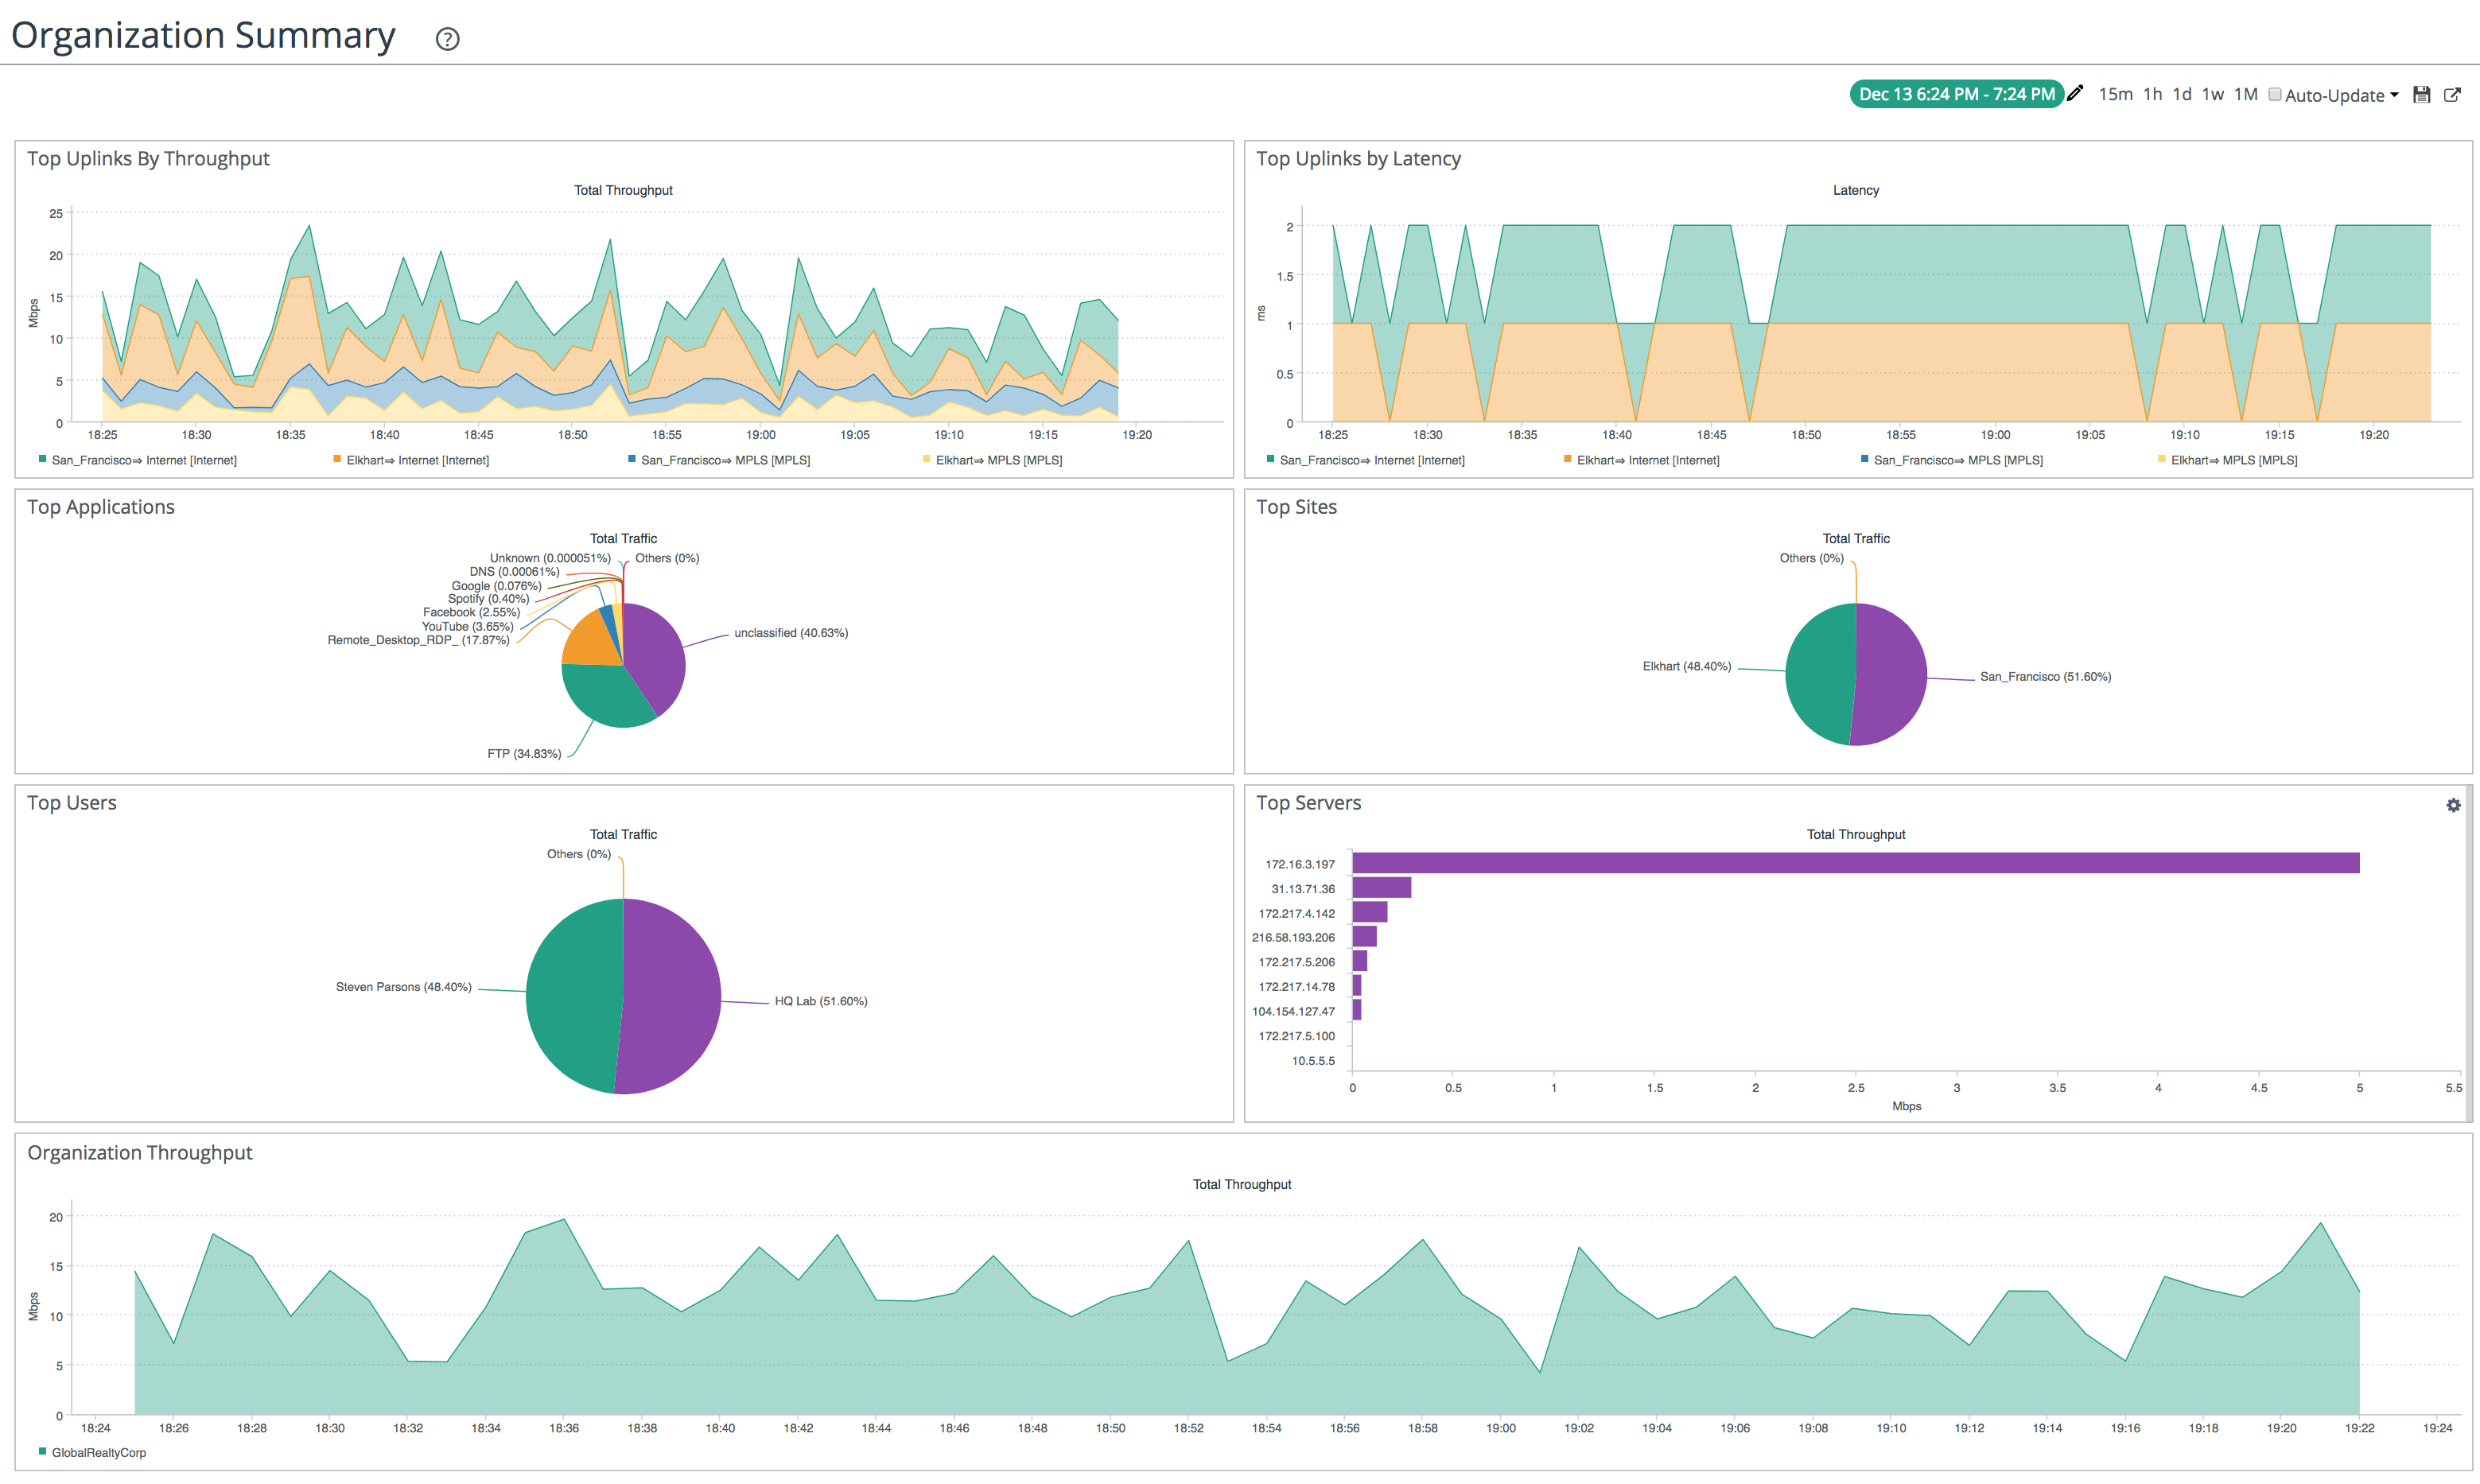
Task: Toggle Elkhart Internet series in throughput legend
Action: (x=417, y=460)
